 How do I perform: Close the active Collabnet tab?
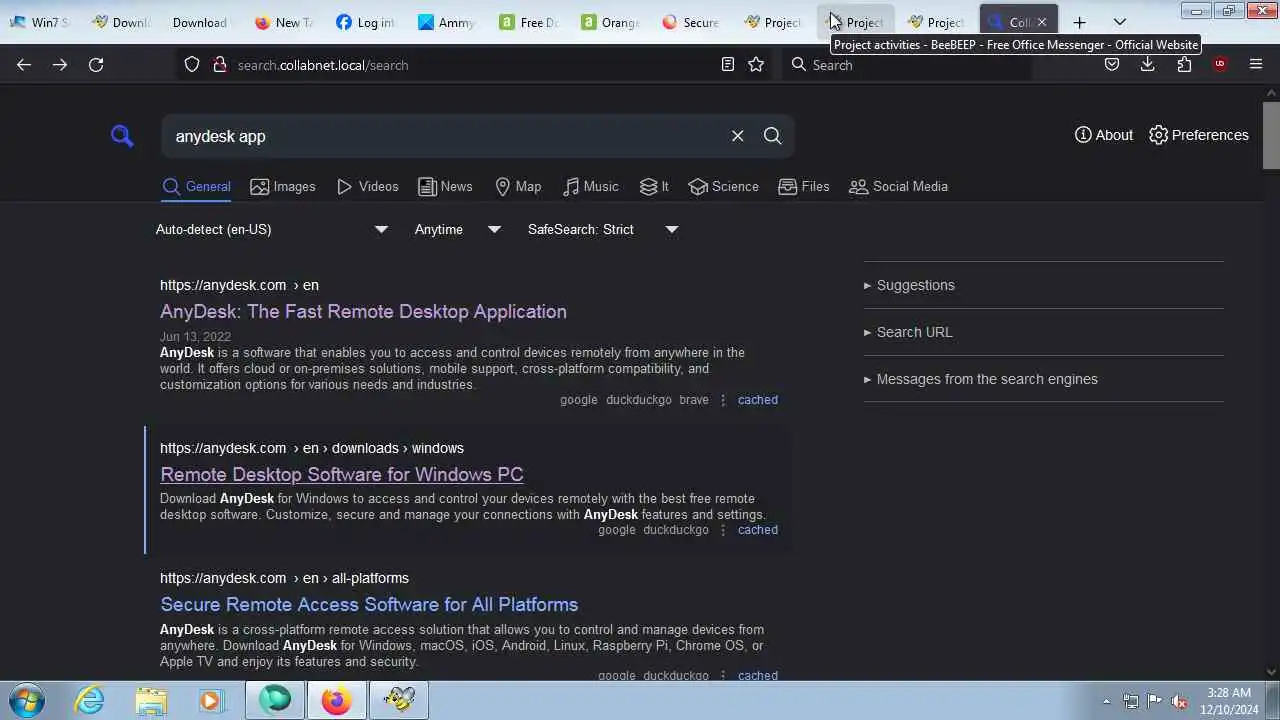pyautogui.click(x=1041, y=22)
